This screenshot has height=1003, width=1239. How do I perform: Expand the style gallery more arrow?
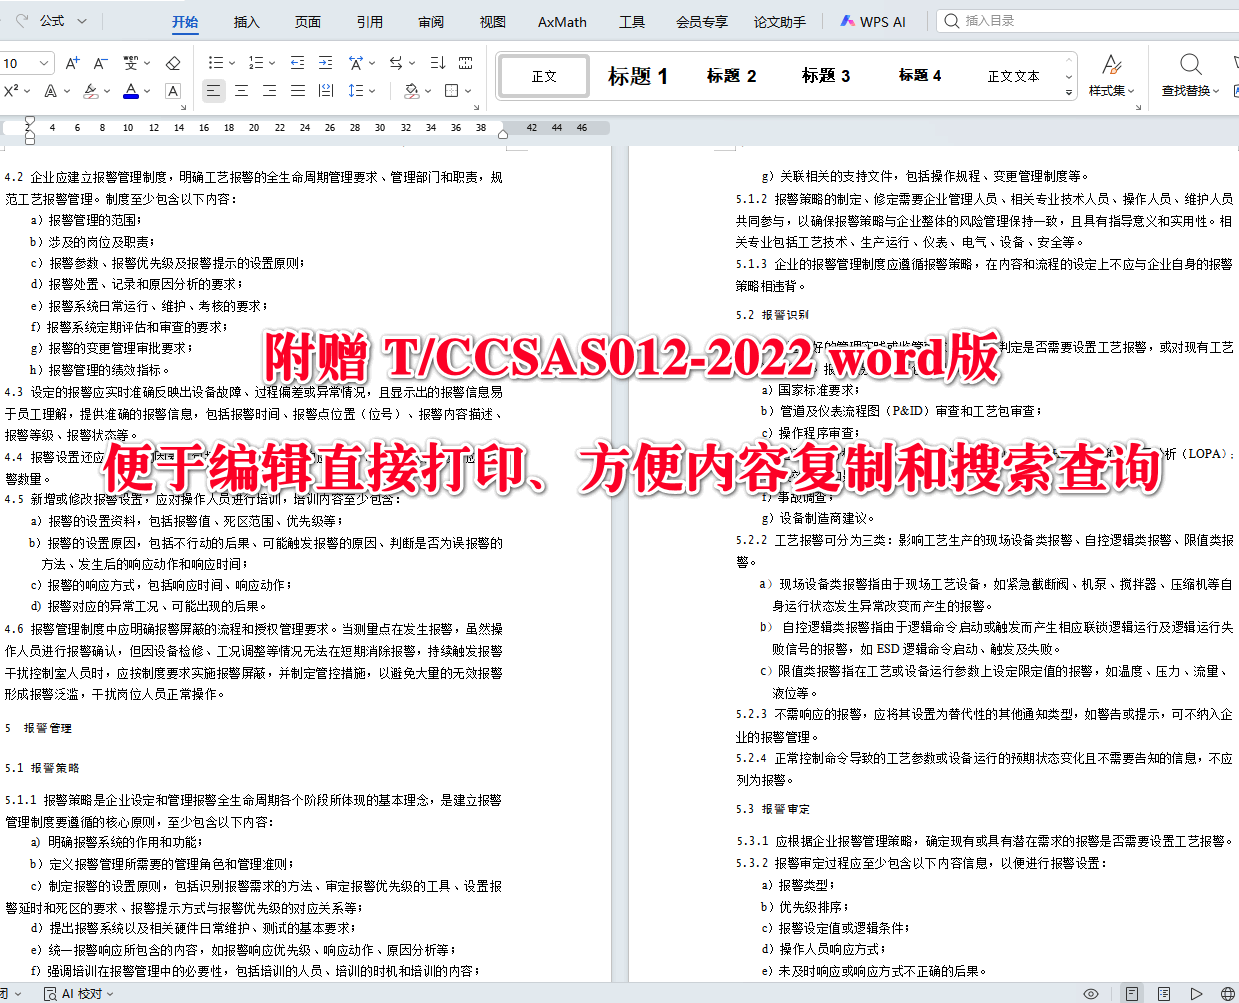[x=1069, y=92]
